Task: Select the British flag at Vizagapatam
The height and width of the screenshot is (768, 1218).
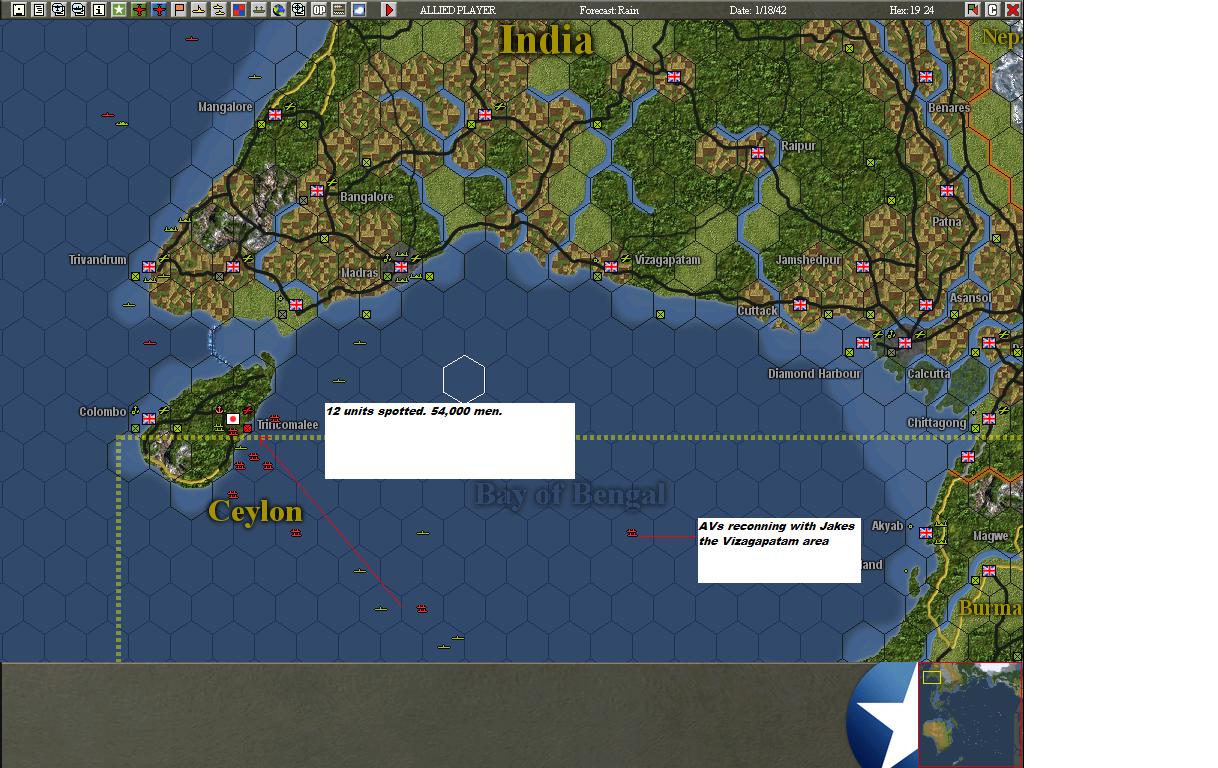Action: pyautogui.click(x=611, y=267)
